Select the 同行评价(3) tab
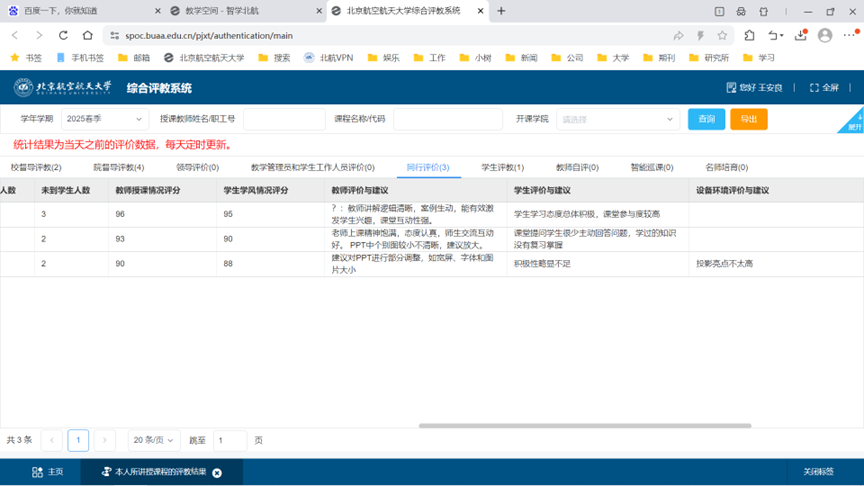 tap(428, 168)
